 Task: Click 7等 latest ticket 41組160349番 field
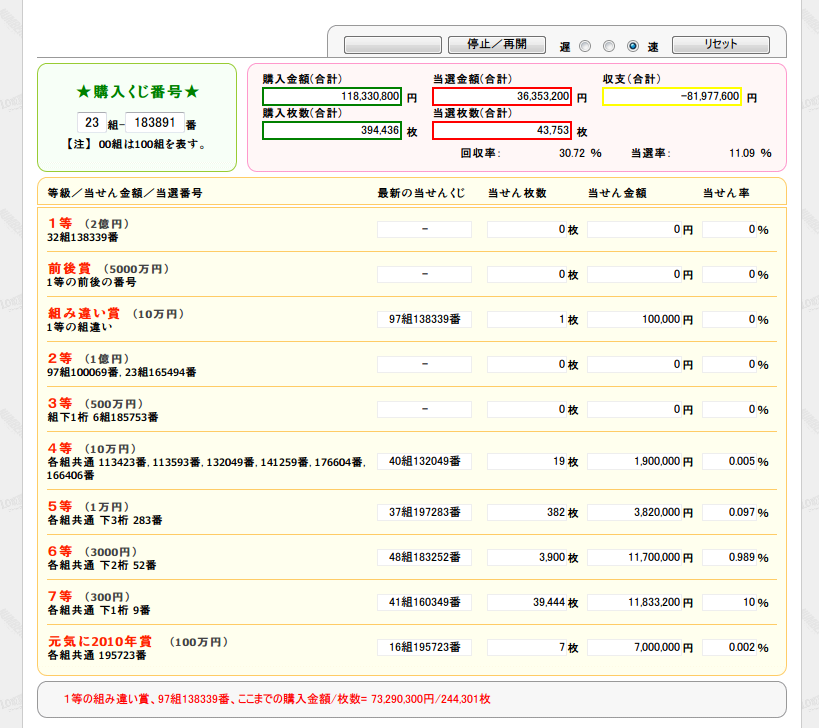pyautogui.click(x=425, y=603)
